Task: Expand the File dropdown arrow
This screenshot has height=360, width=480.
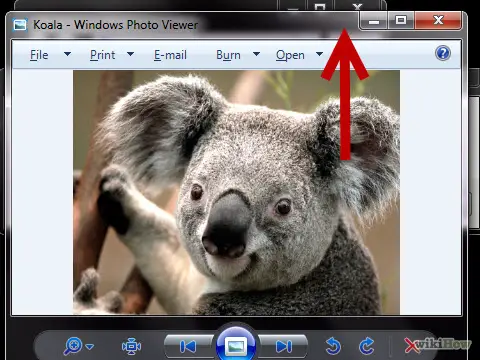Action: tap(67, 54)
